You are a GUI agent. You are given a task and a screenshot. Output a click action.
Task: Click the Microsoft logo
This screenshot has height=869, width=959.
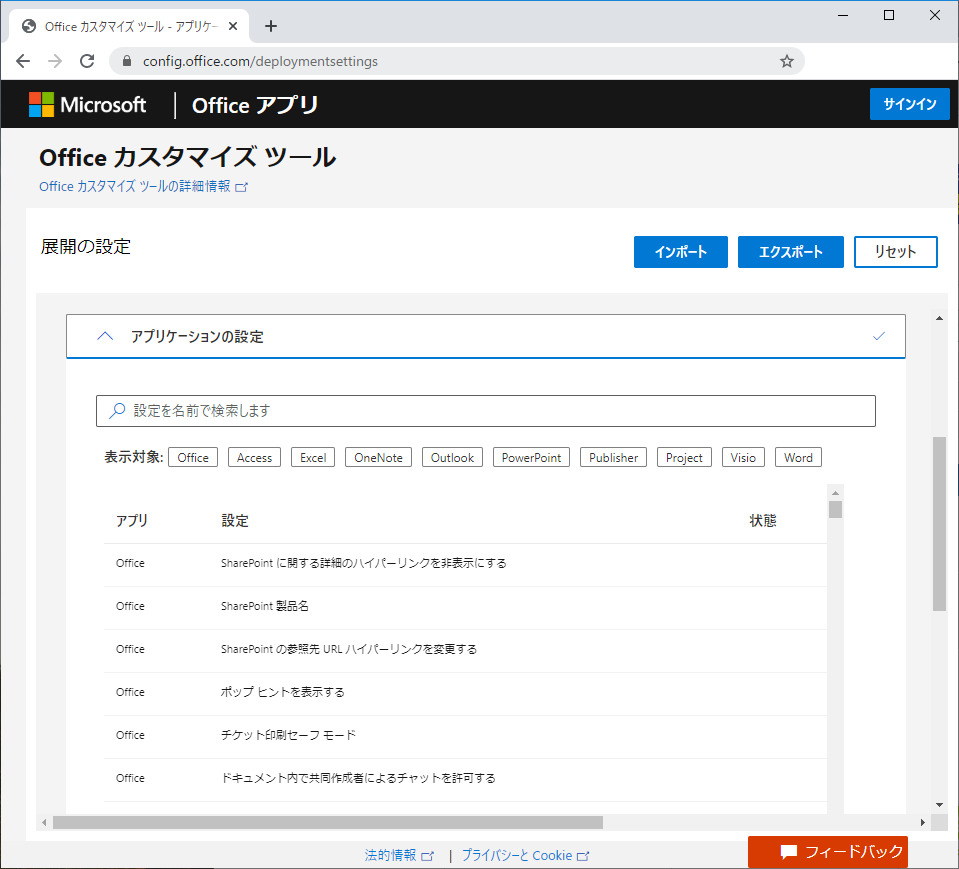(x=87, y=105)
